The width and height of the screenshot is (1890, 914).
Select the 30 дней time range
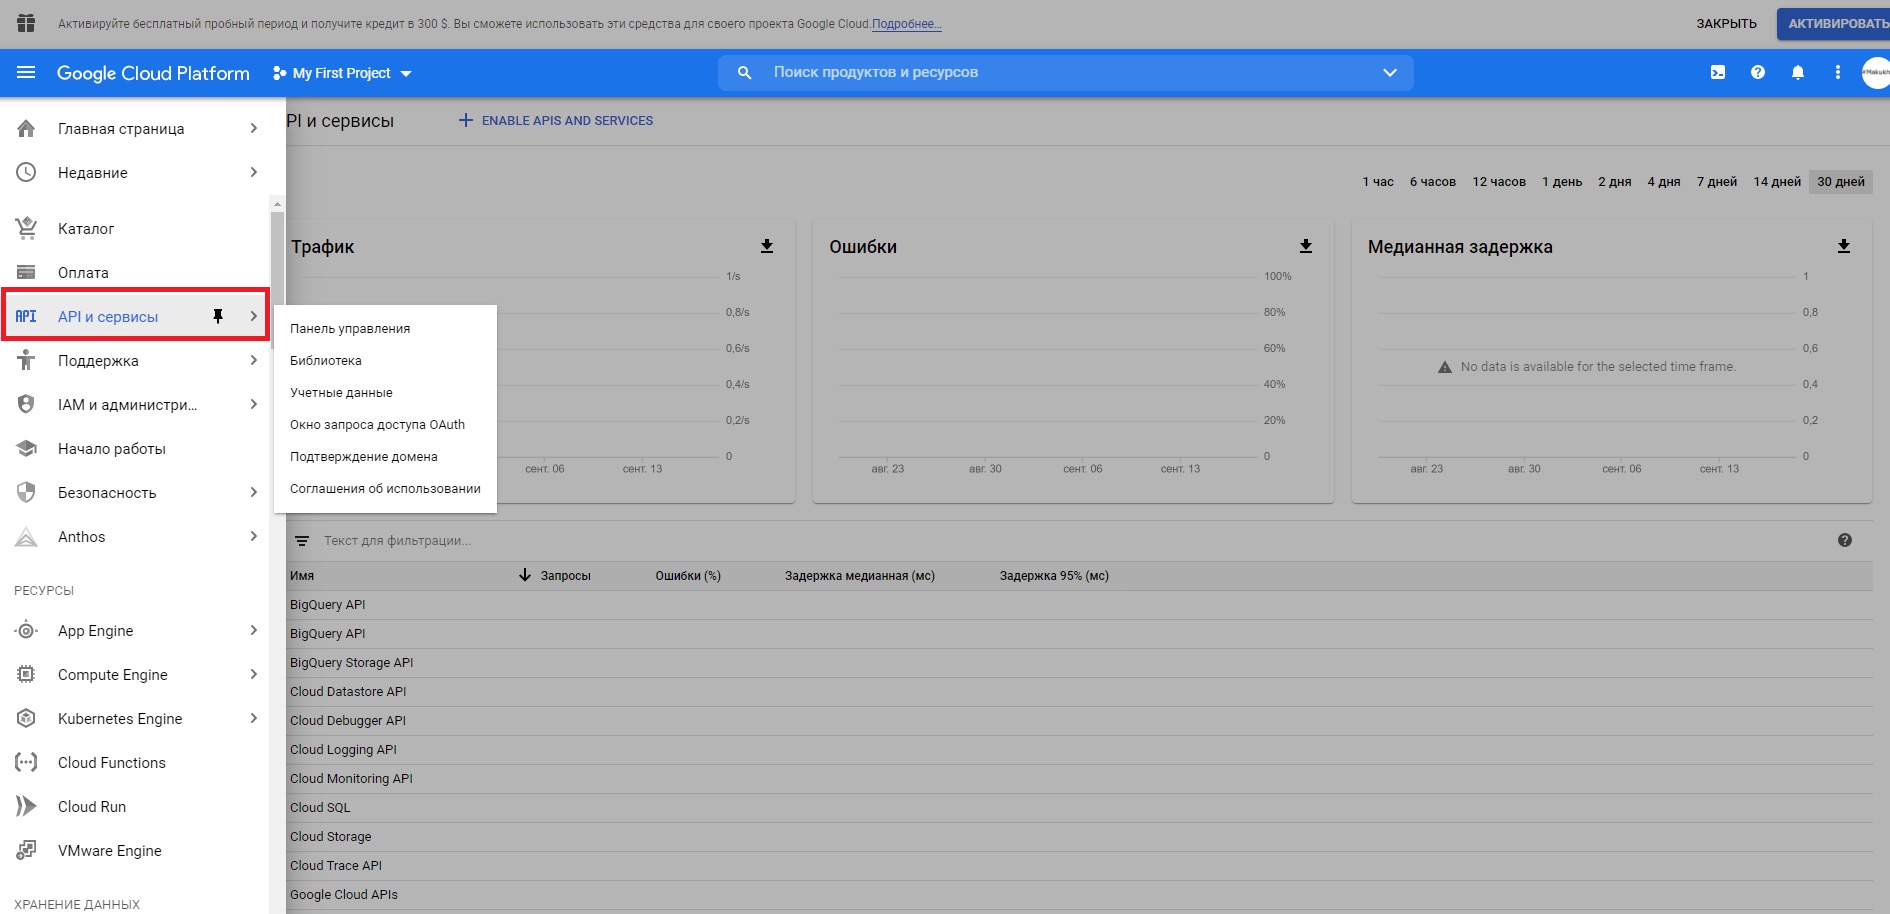1841,182
